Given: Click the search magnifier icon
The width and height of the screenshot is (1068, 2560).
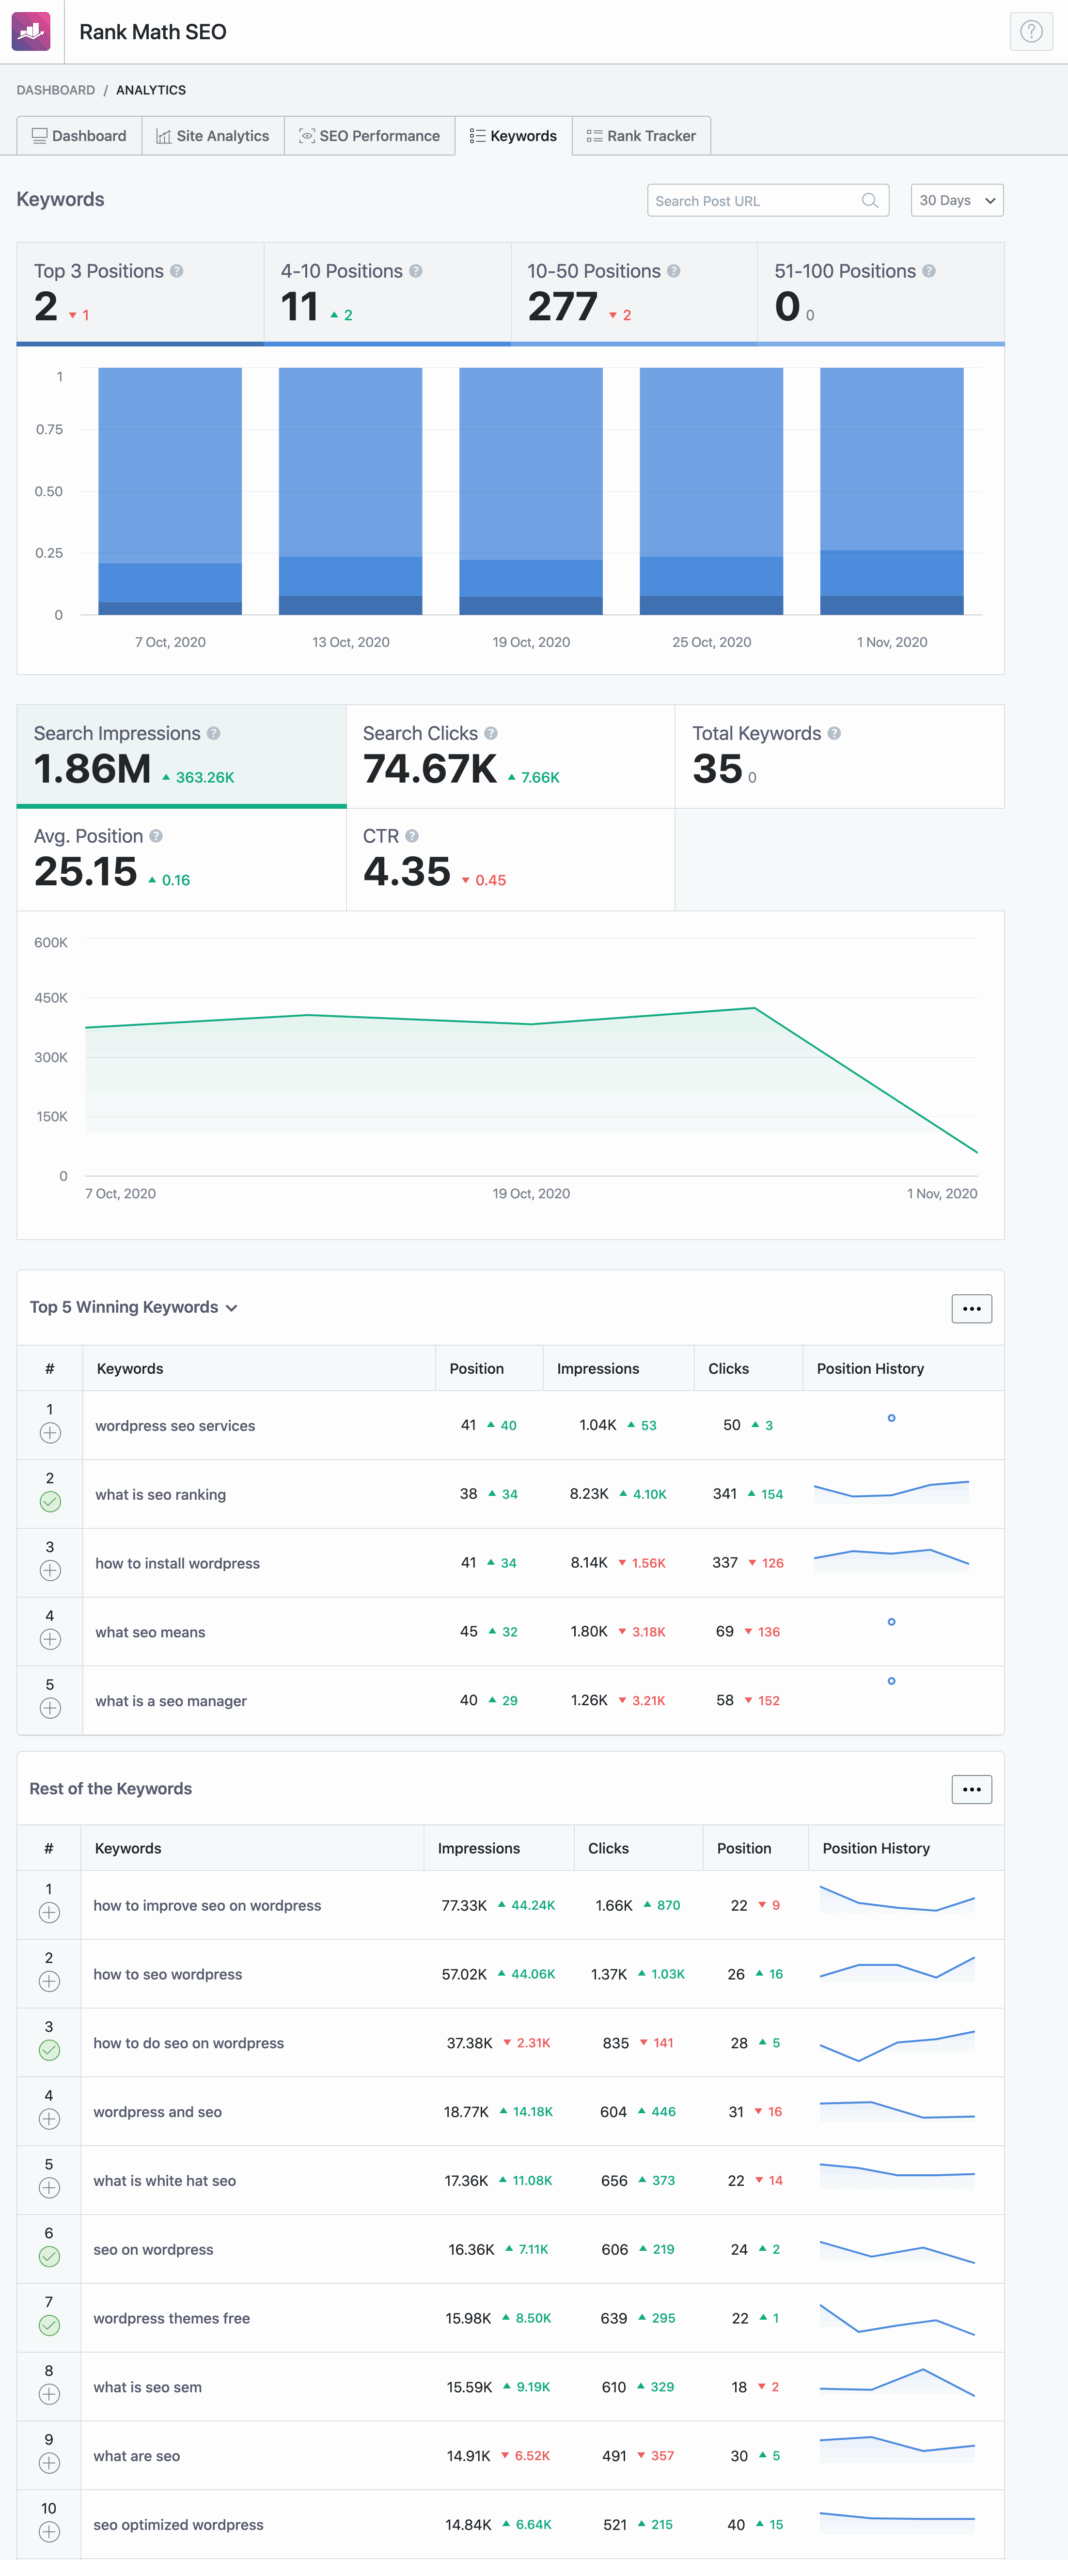Looking at the screenshot, I should click(870, 200).
